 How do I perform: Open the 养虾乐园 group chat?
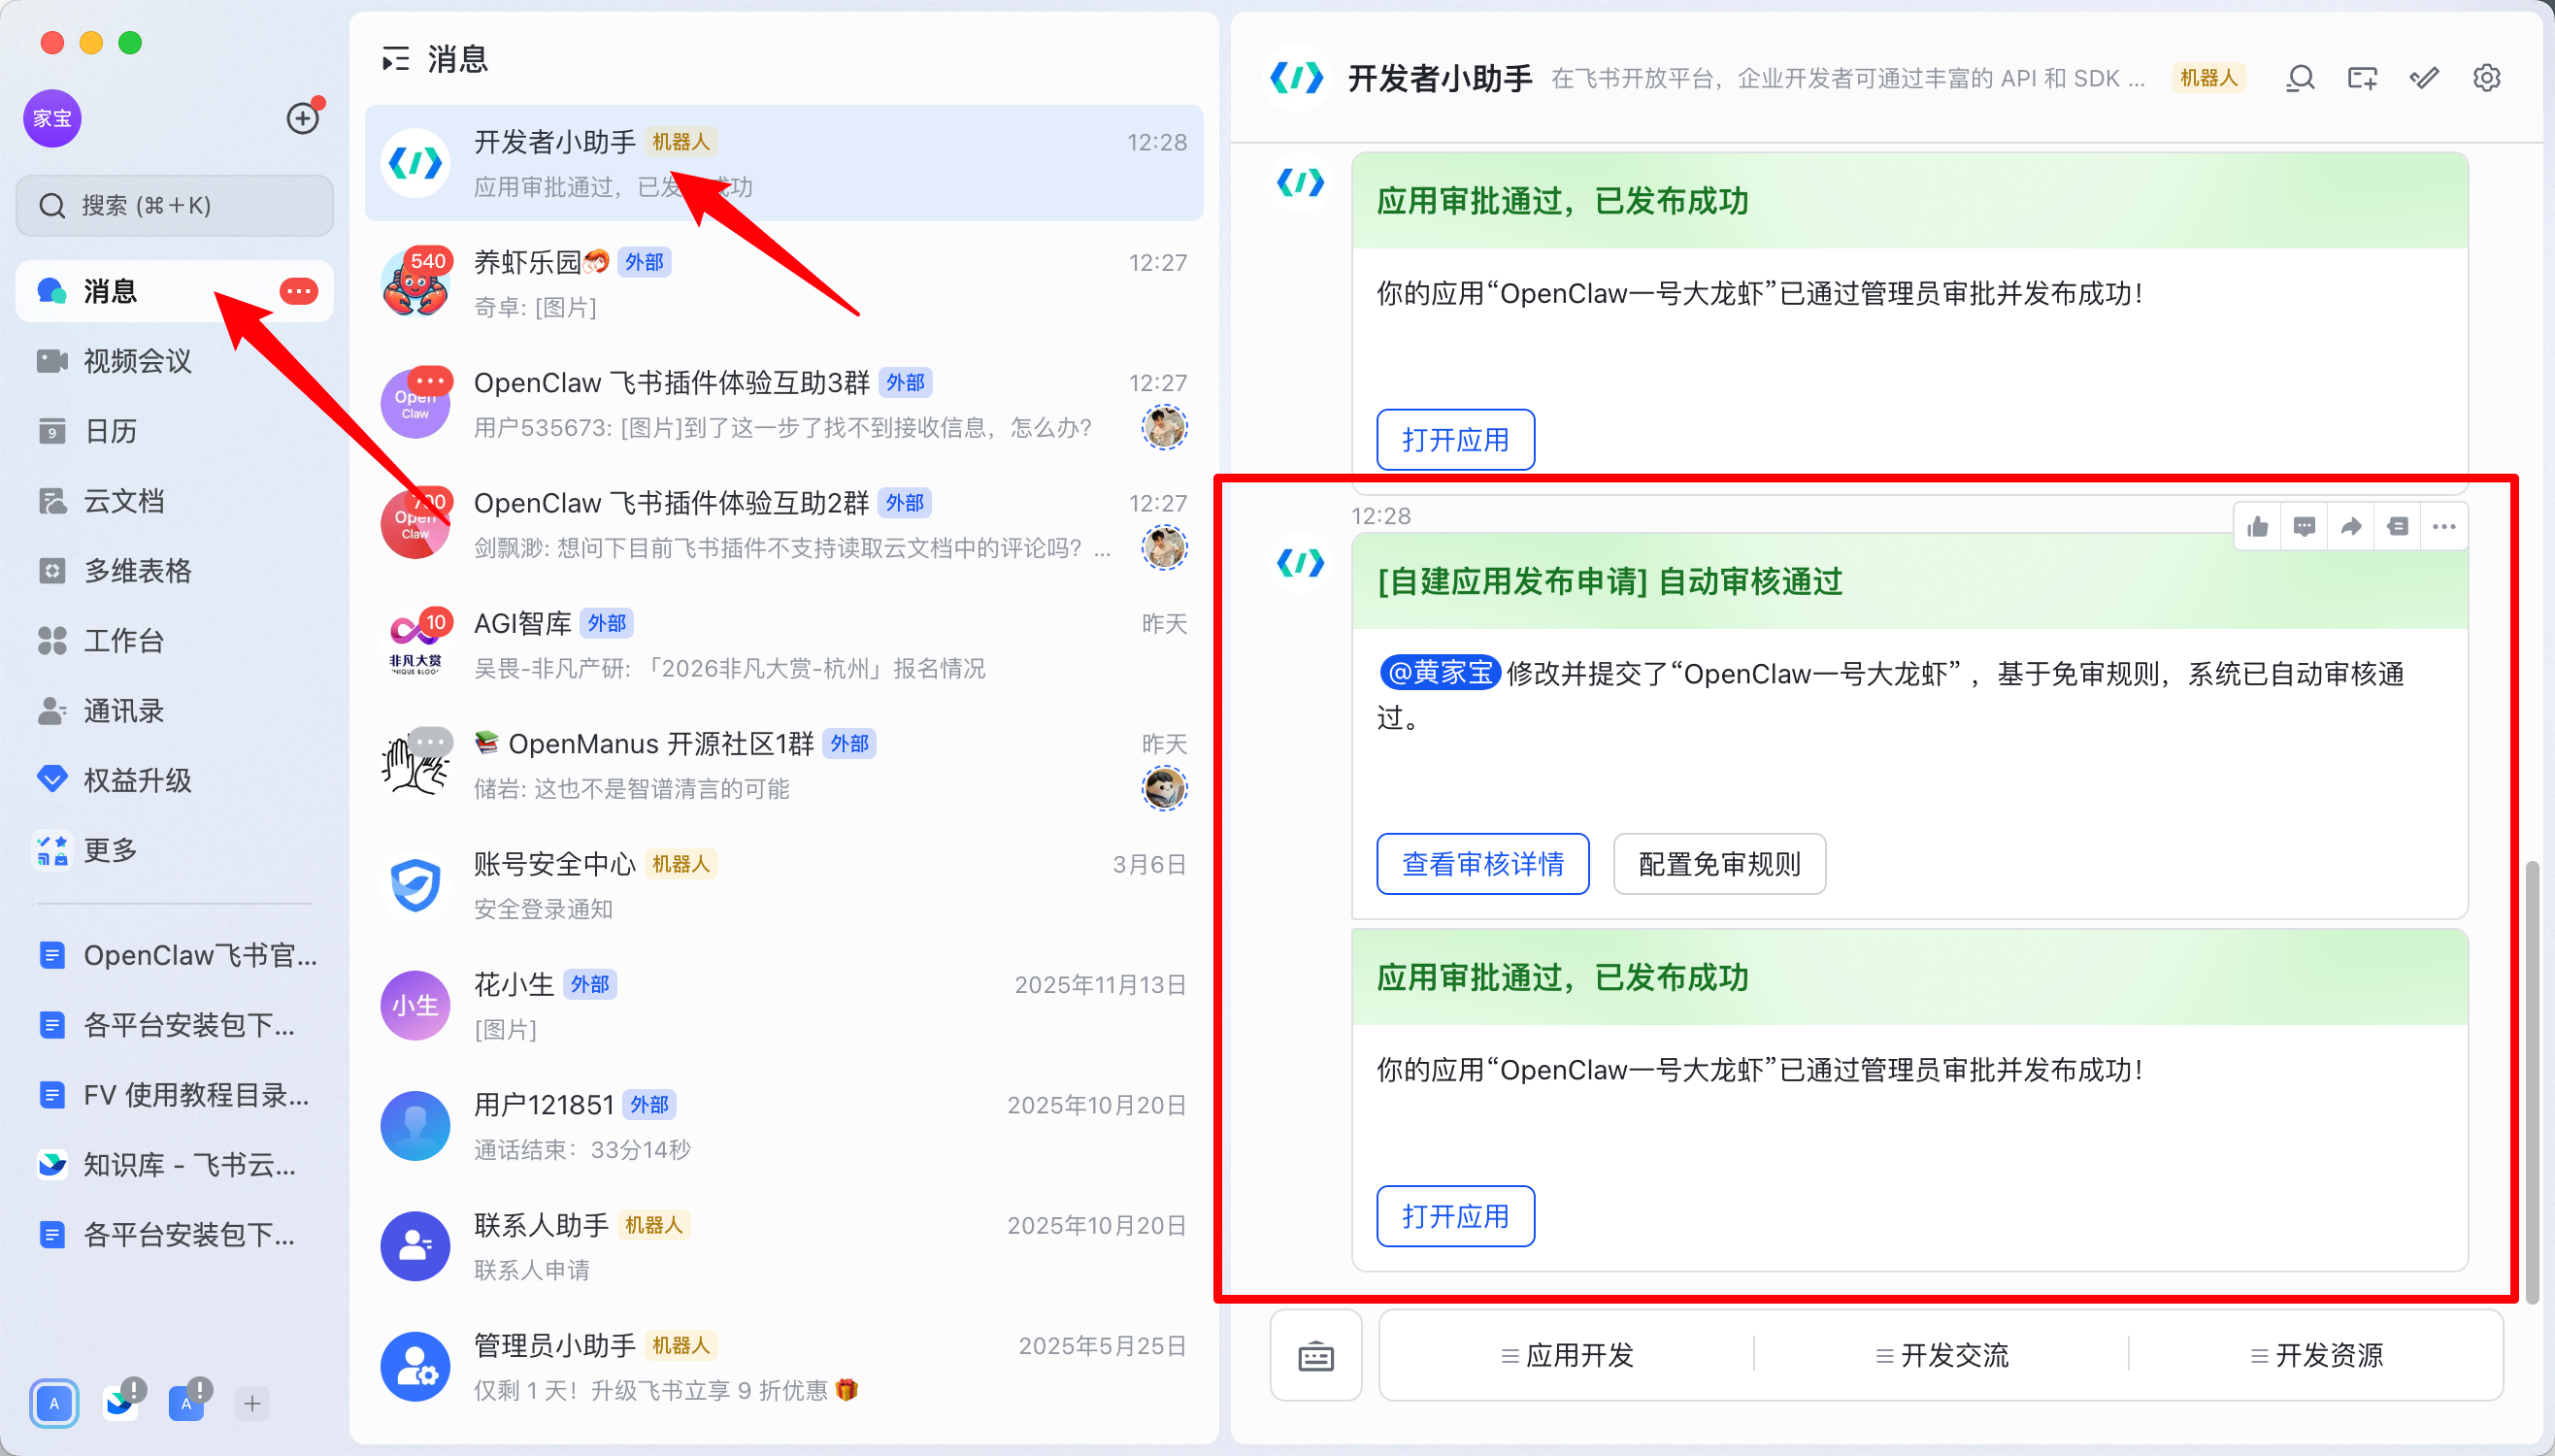784,284
